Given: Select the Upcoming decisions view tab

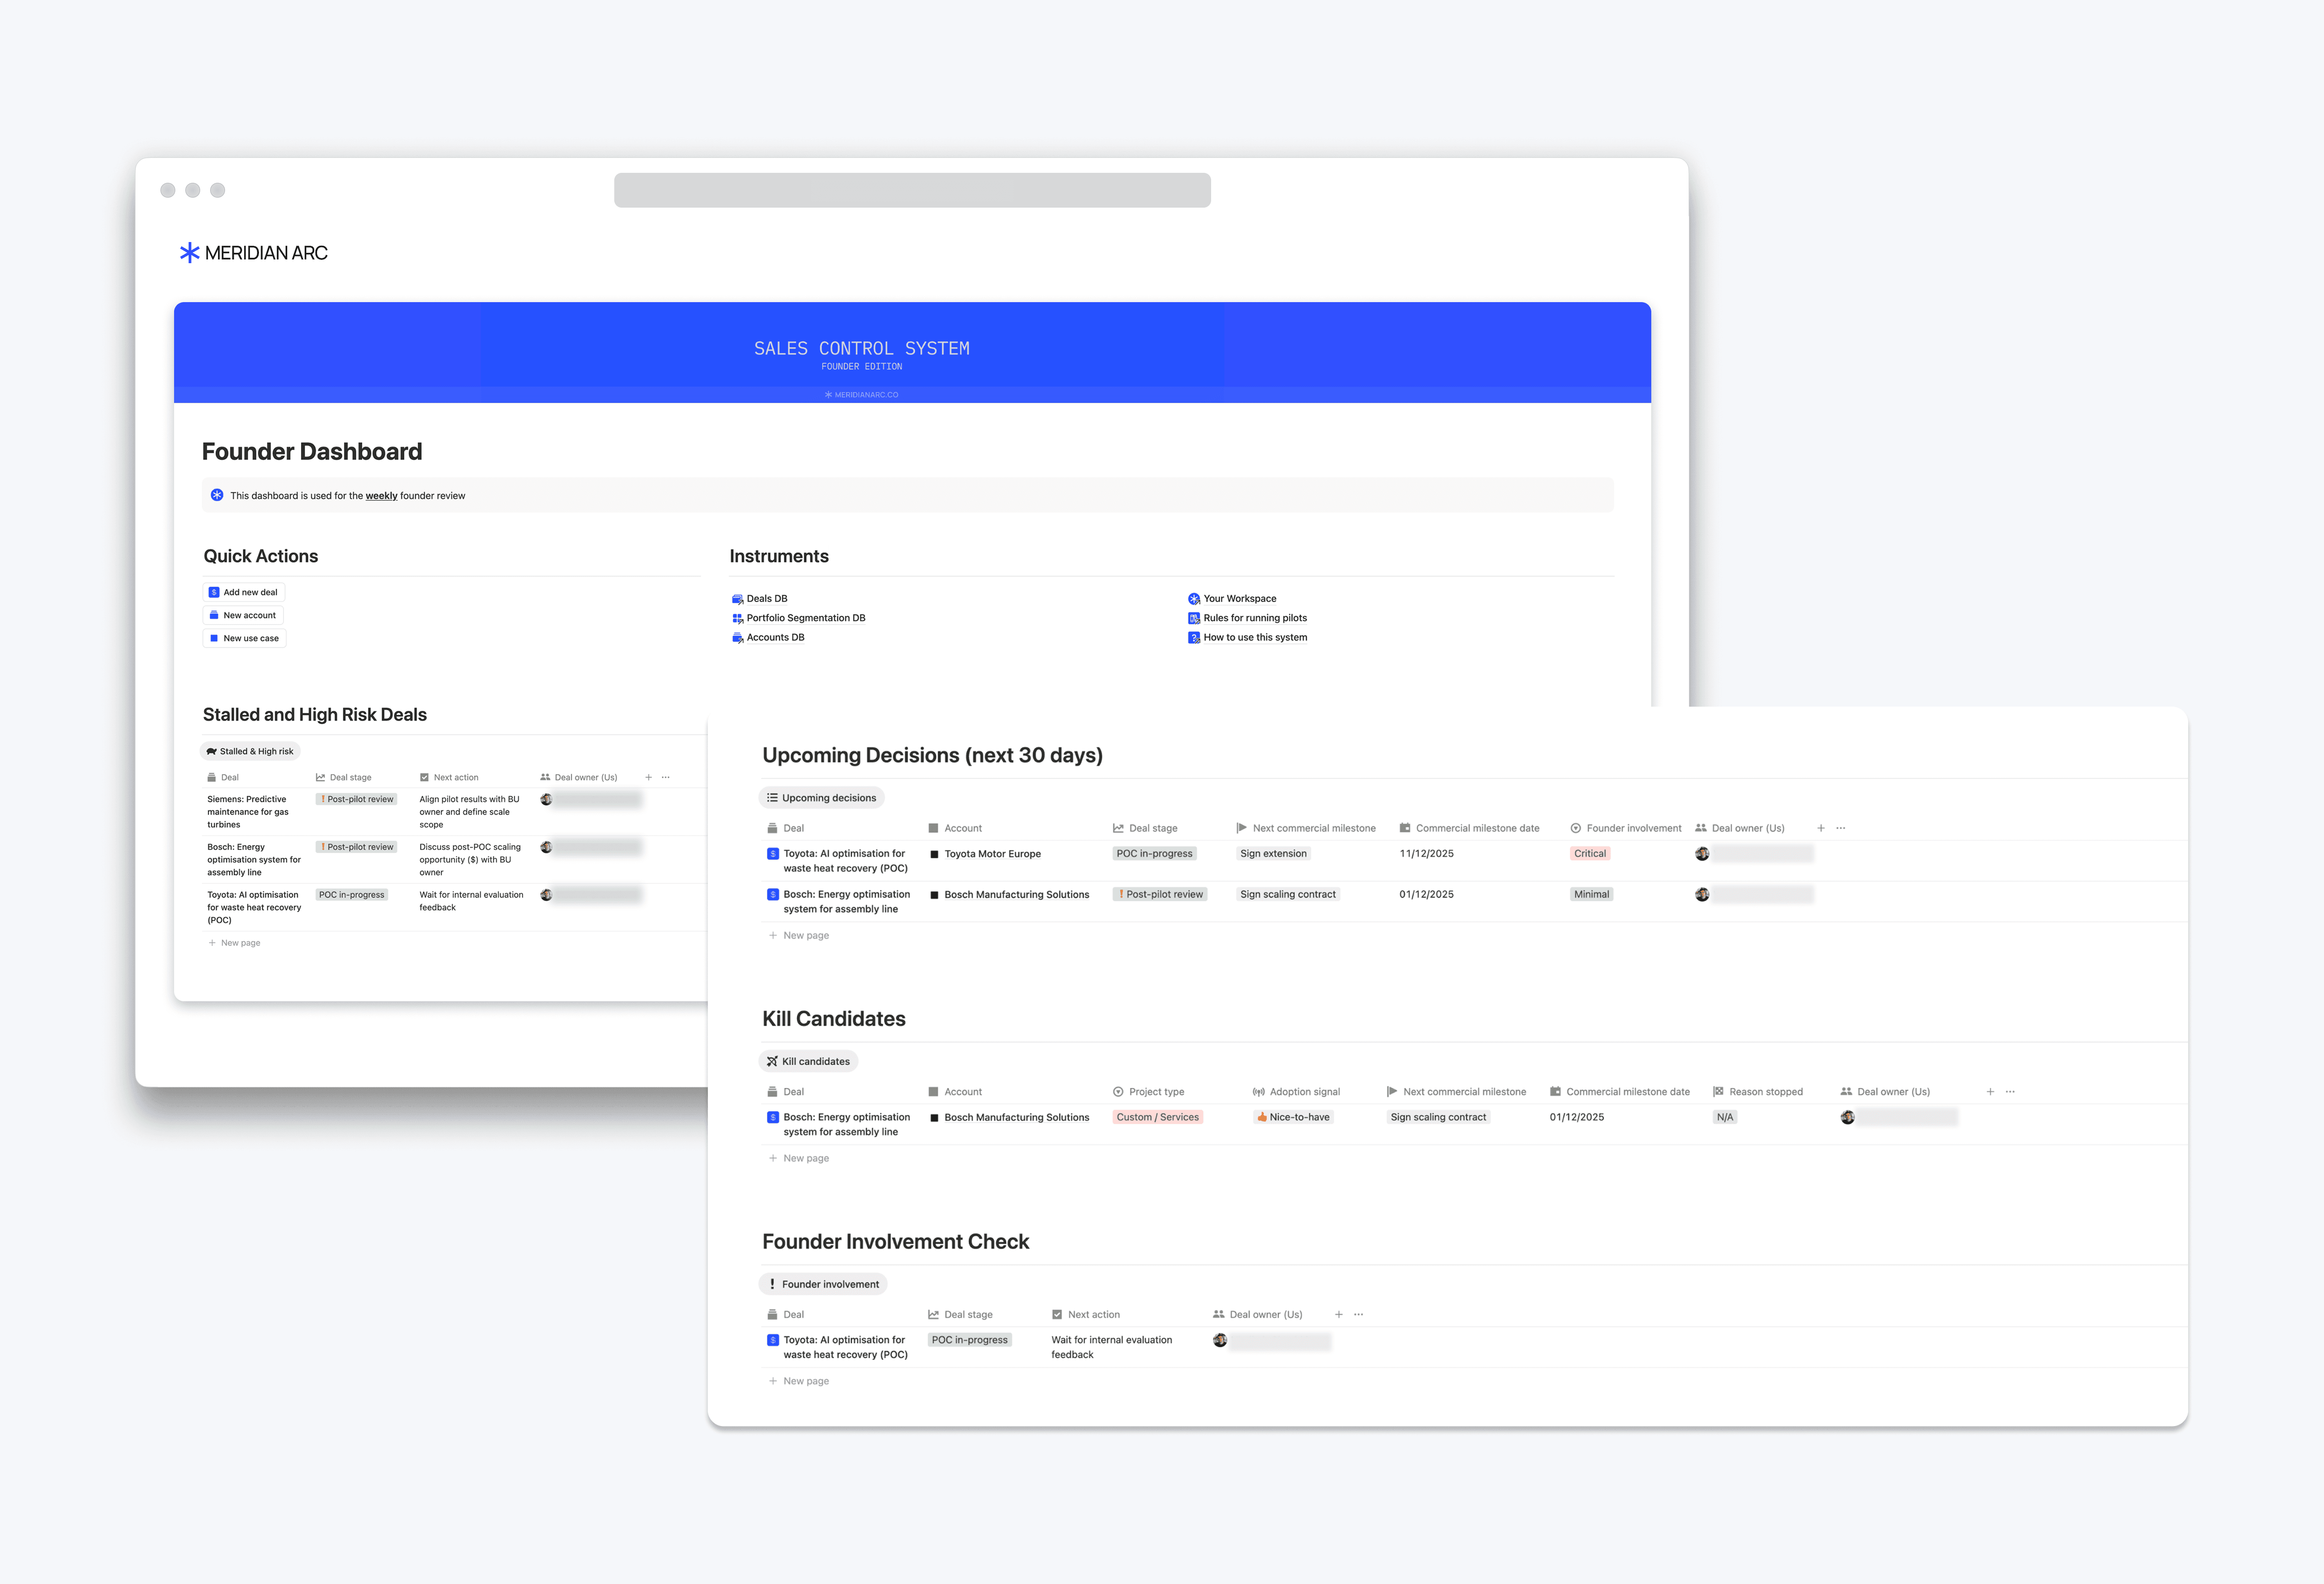Looking at the screenshot, I should click(821, 798).
